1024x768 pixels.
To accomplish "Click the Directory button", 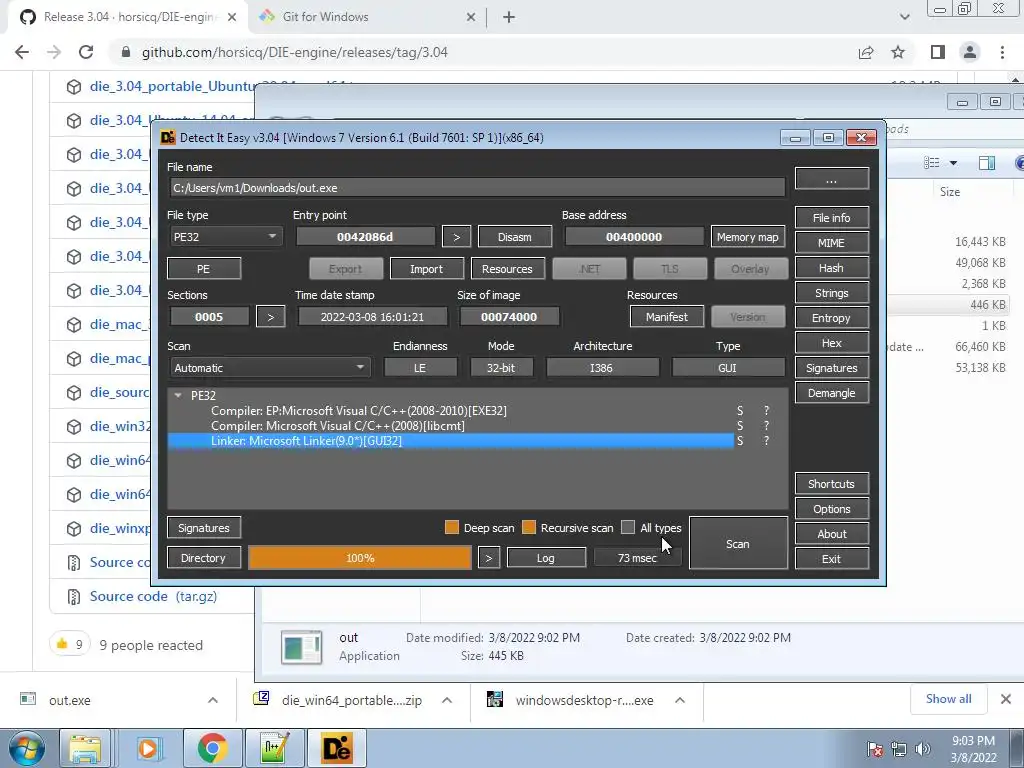I will (203, 558).
